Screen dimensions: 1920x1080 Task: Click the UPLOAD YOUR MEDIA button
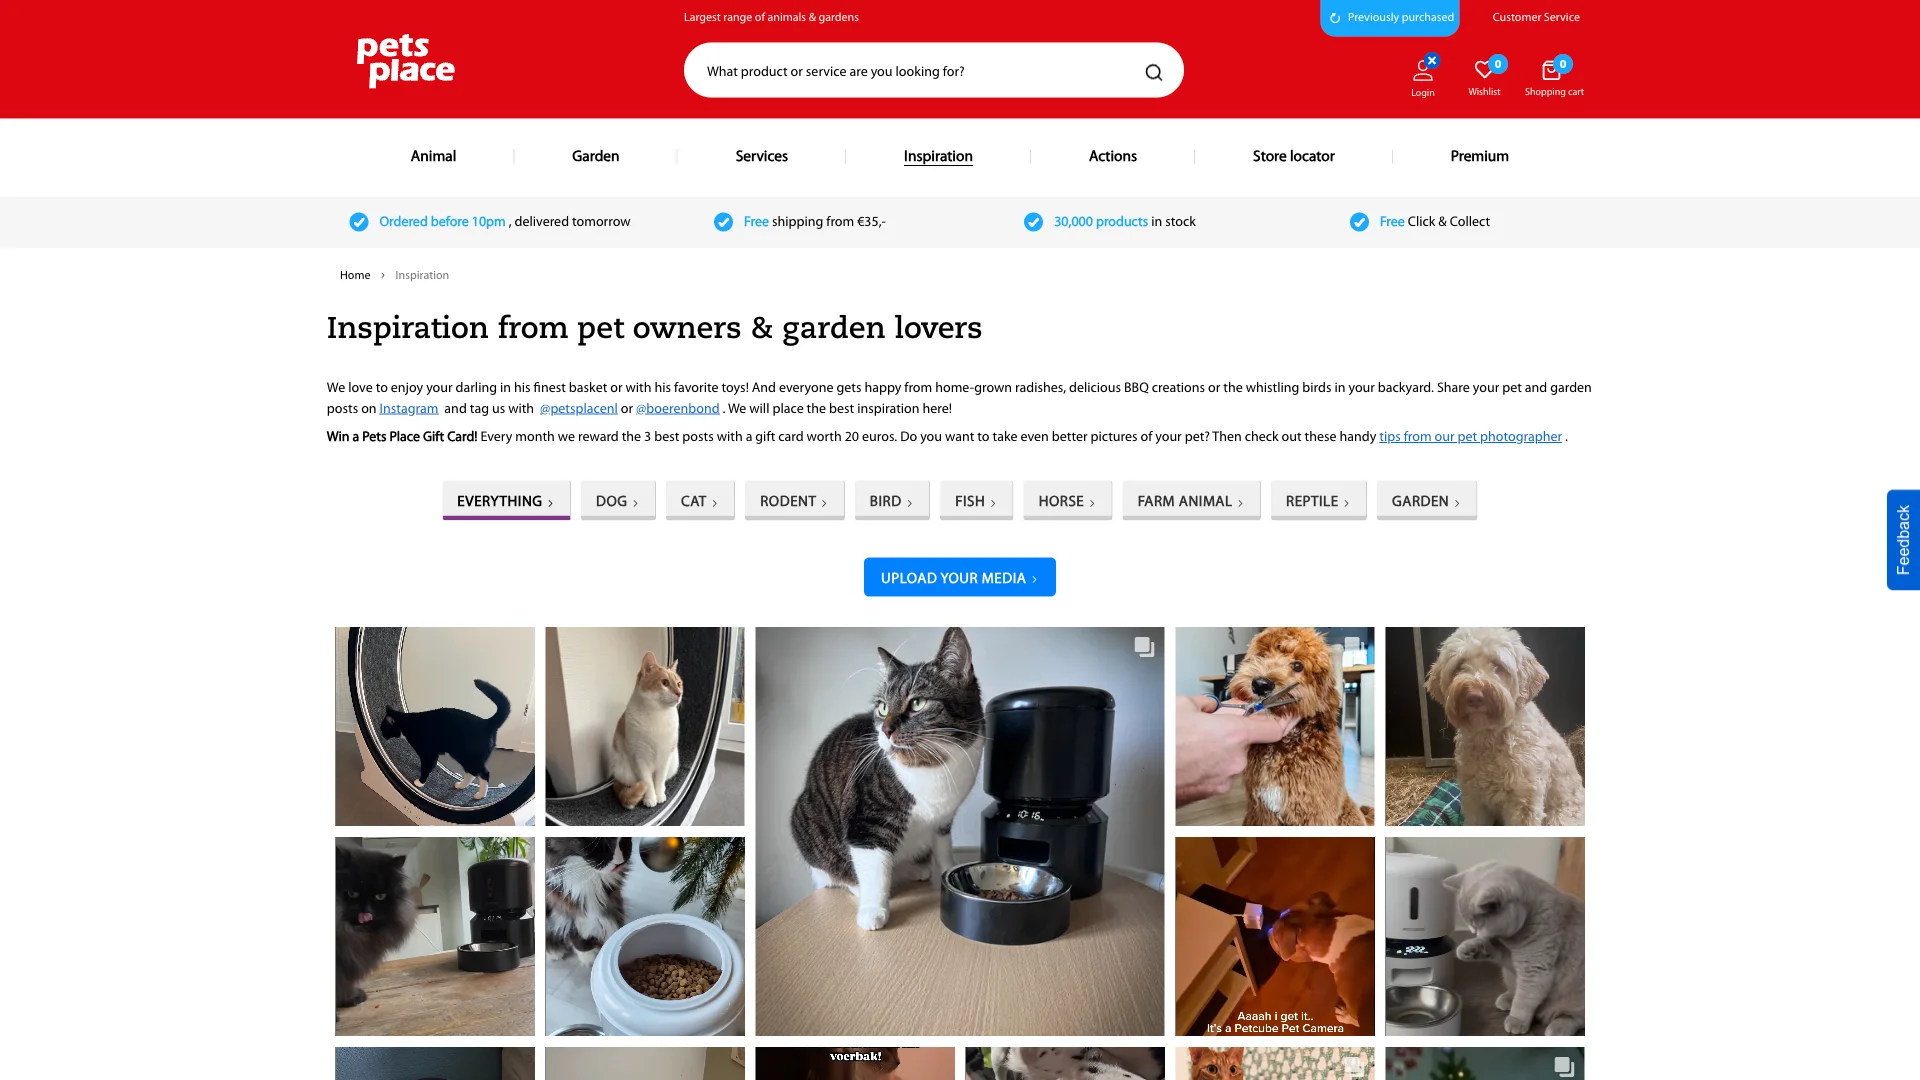tap(959, 577)
